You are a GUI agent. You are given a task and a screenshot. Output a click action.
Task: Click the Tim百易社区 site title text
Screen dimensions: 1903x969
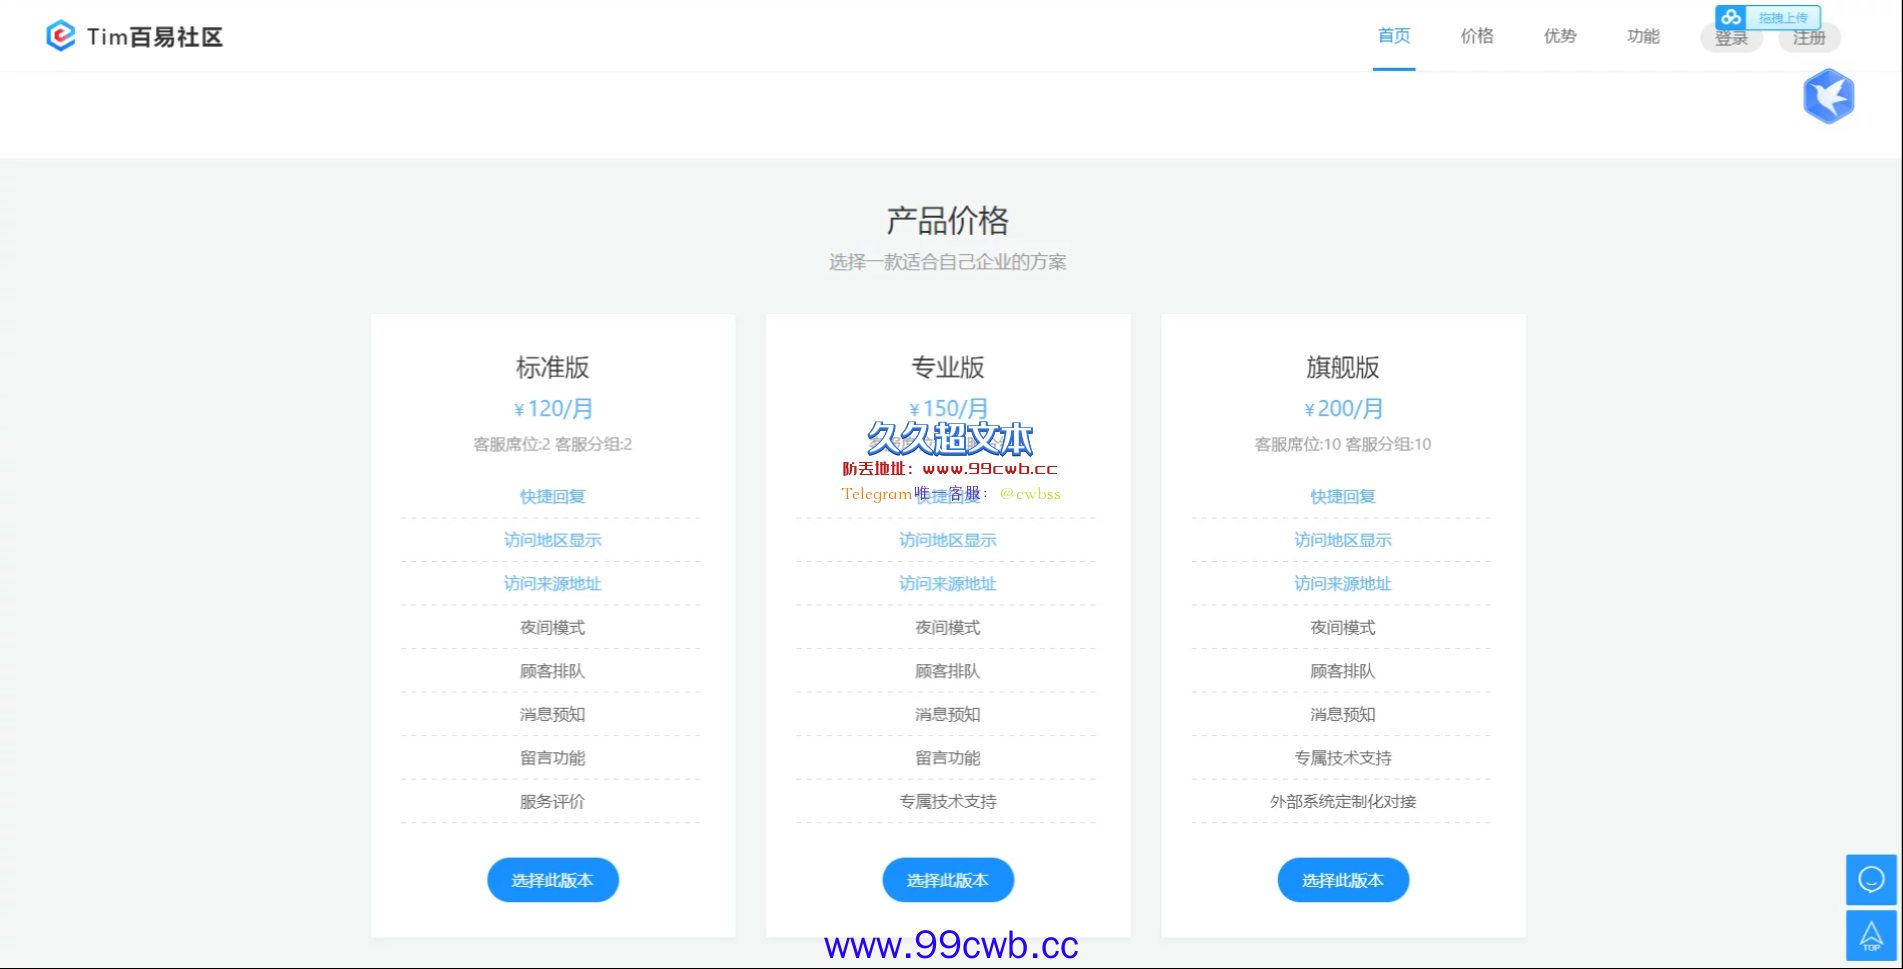155,37
